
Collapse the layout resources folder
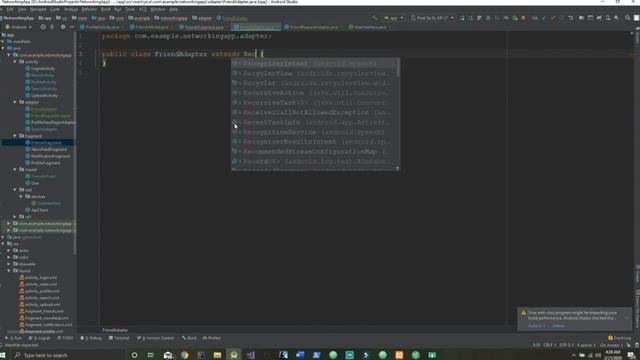click(9, 271)
